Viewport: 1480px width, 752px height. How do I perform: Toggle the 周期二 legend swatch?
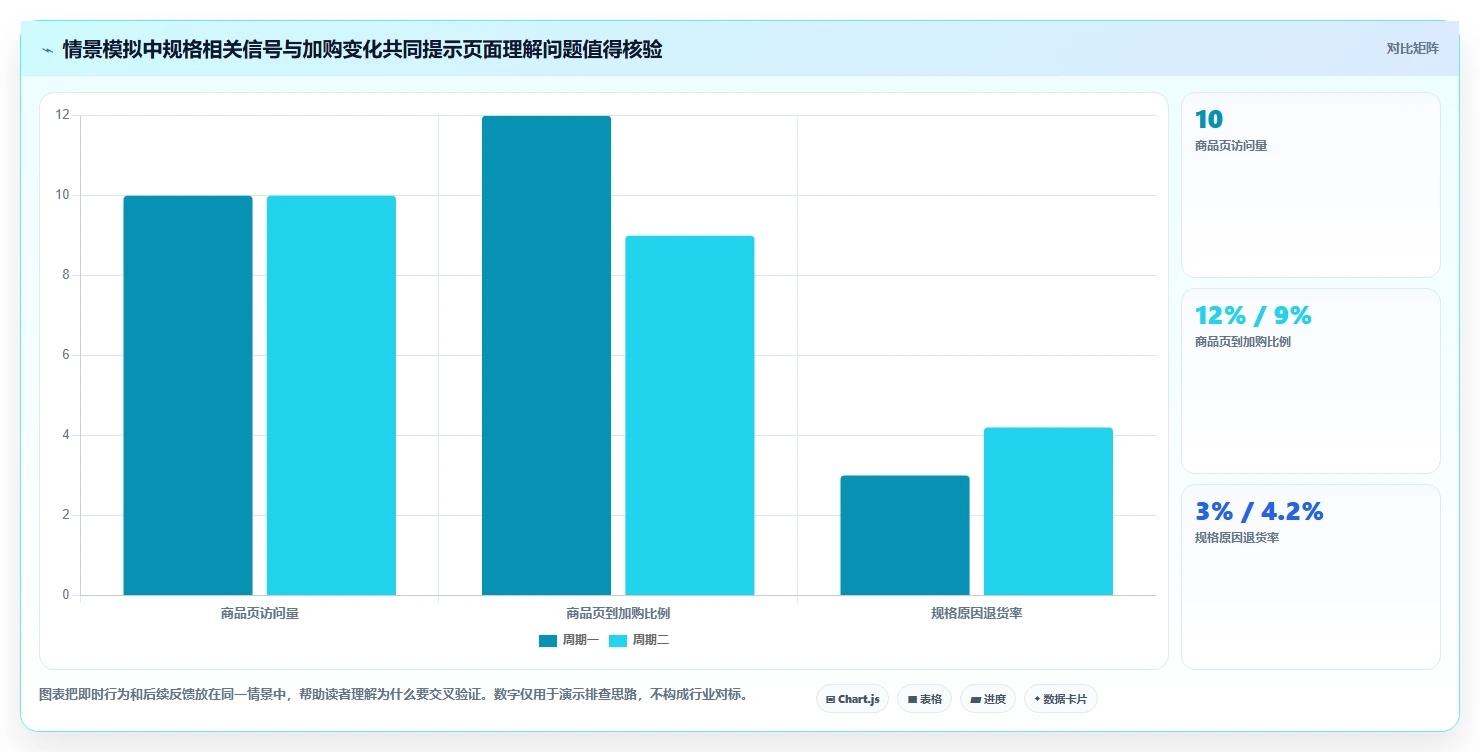click(x=618, y=641)
